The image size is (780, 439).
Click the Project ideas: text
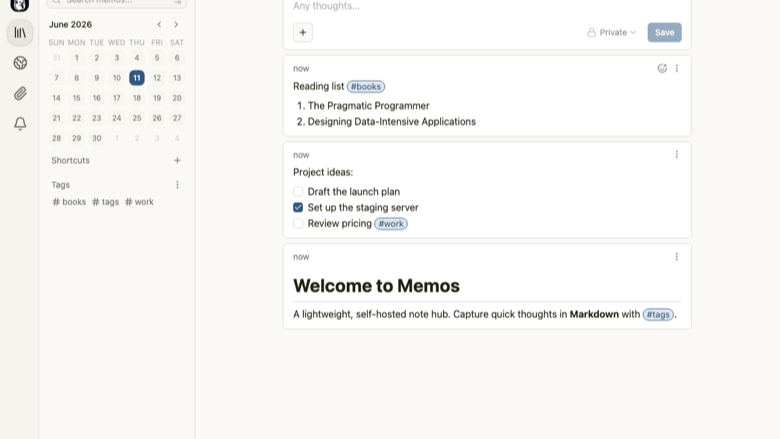[323, 173]
